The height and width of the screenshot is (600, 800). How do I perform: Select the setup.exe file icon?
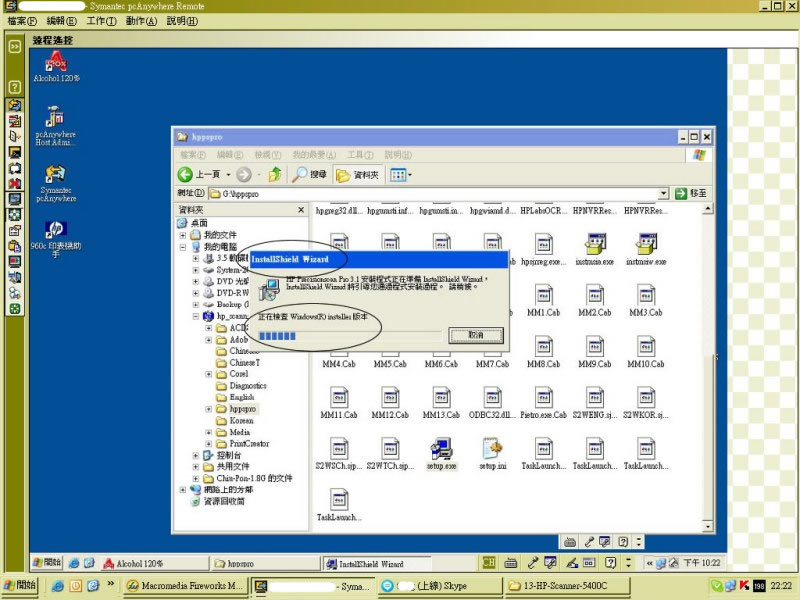pos(441,448)
